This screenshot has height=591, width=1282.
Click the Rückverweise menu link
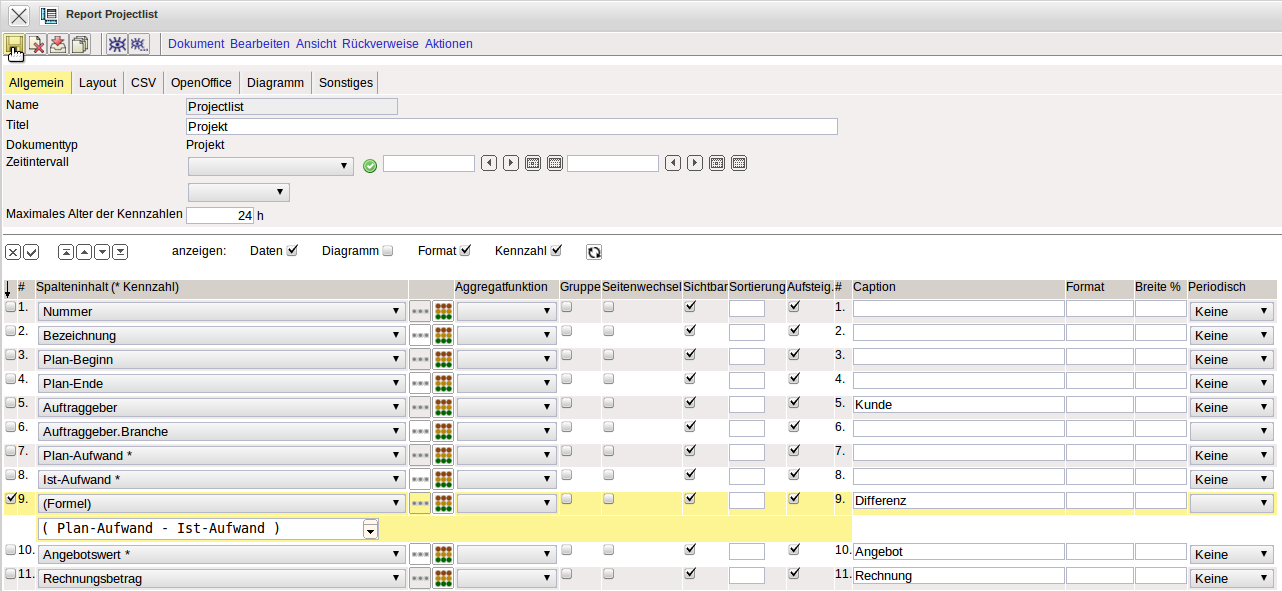click(380, 44)
